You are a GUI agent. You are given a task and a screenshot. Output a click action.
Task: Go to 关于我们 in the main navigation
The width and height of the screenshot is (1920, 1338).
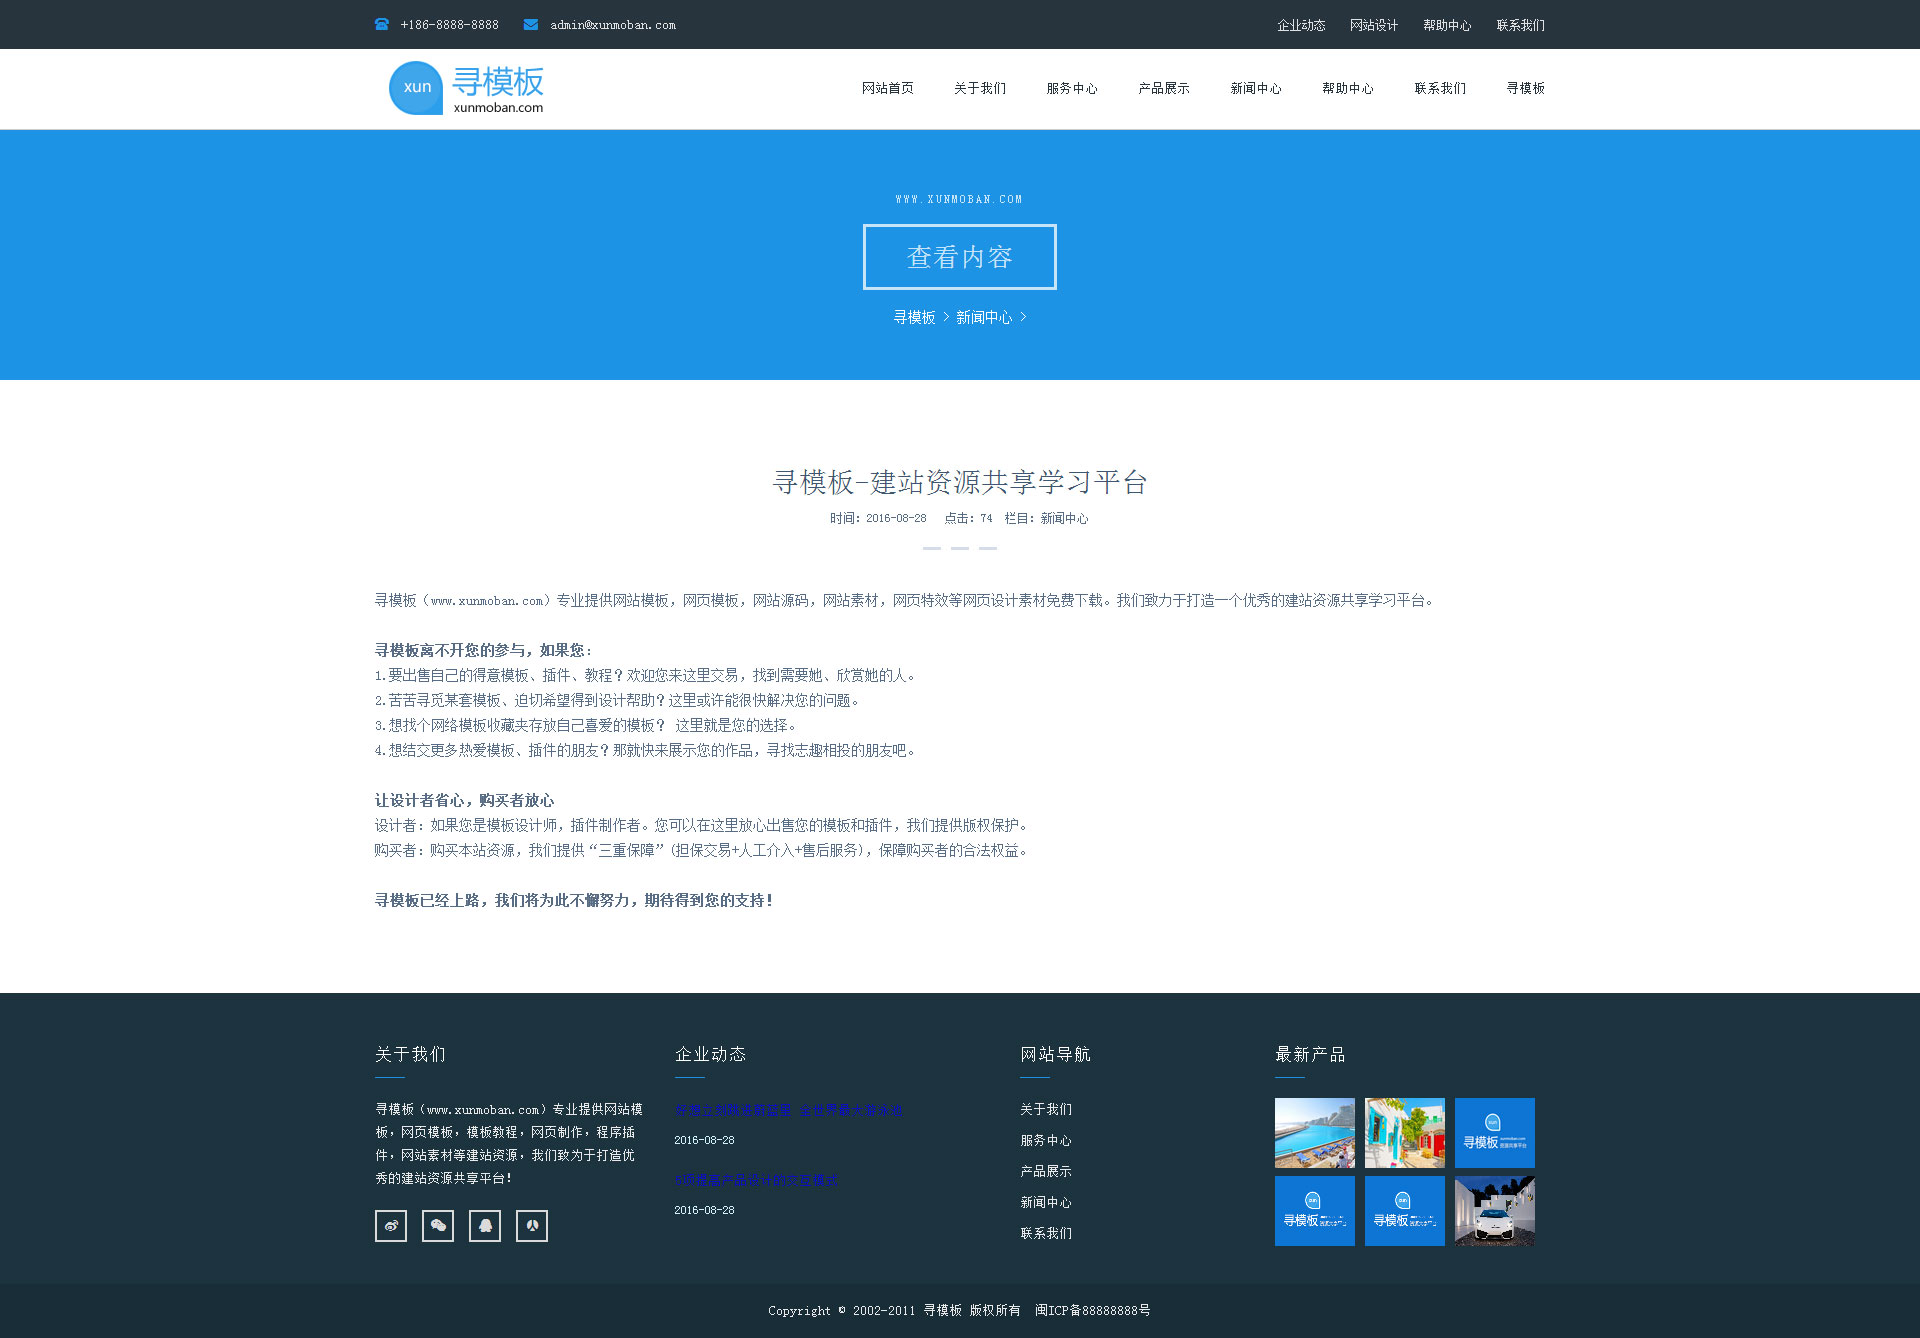click(x=979, y=88)
